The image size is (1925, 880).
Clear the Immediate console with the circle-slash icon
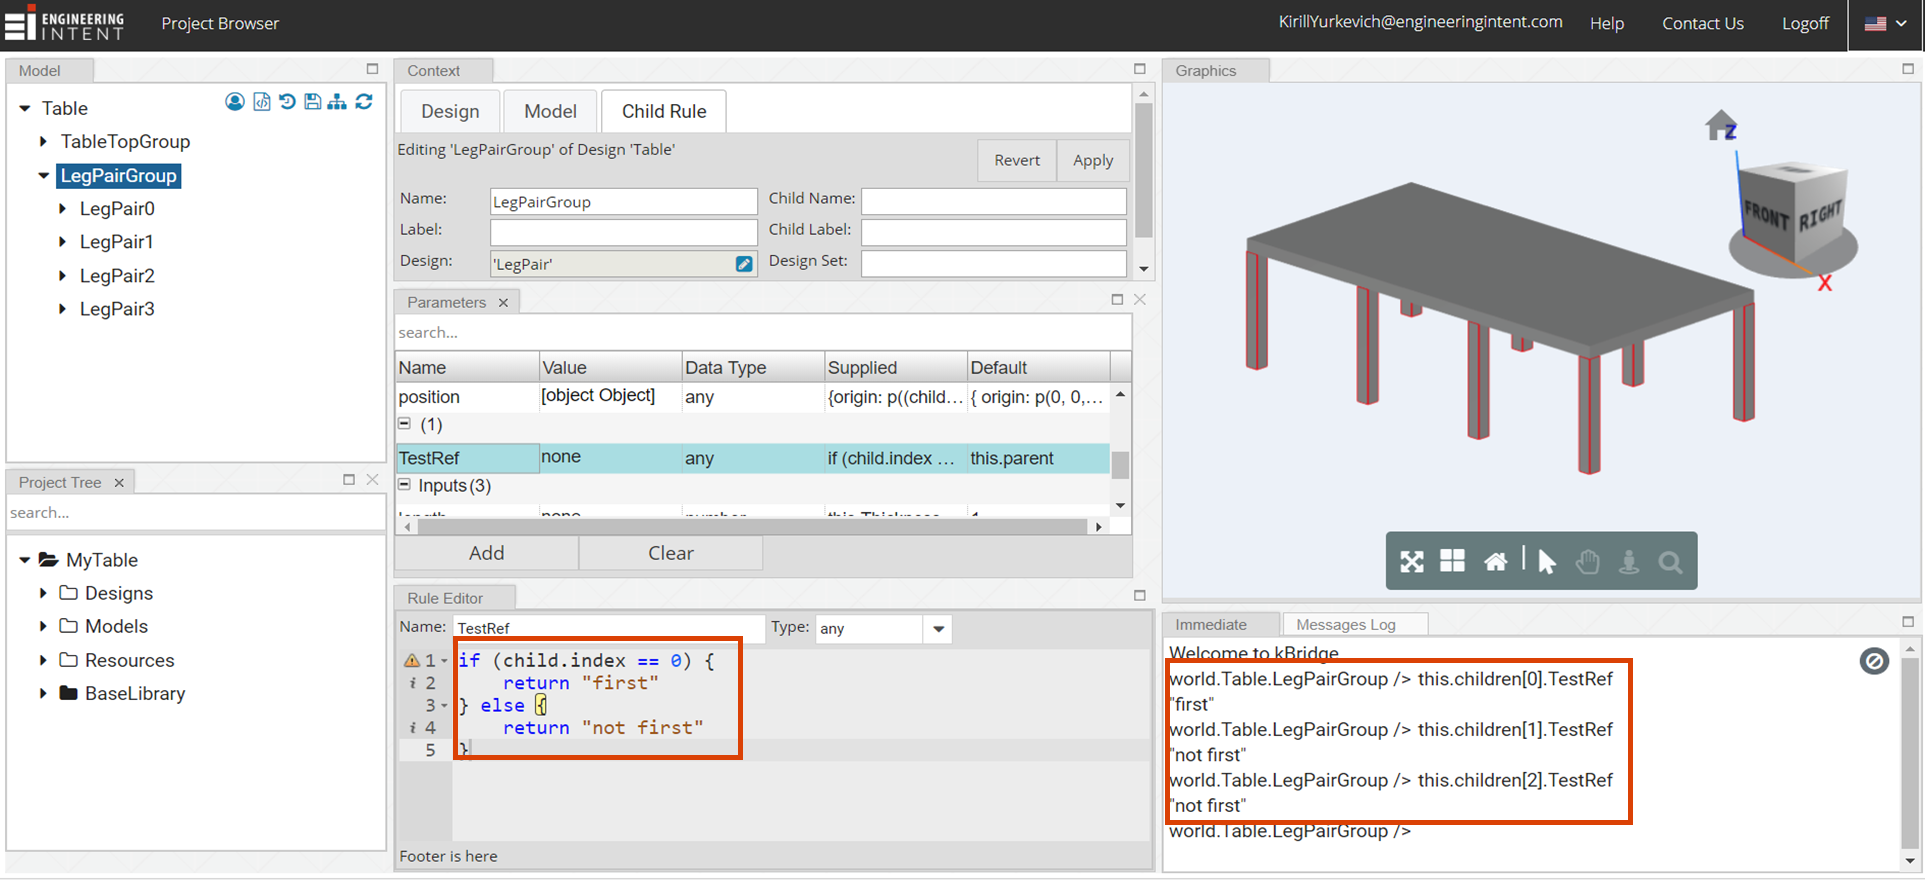1874,661
